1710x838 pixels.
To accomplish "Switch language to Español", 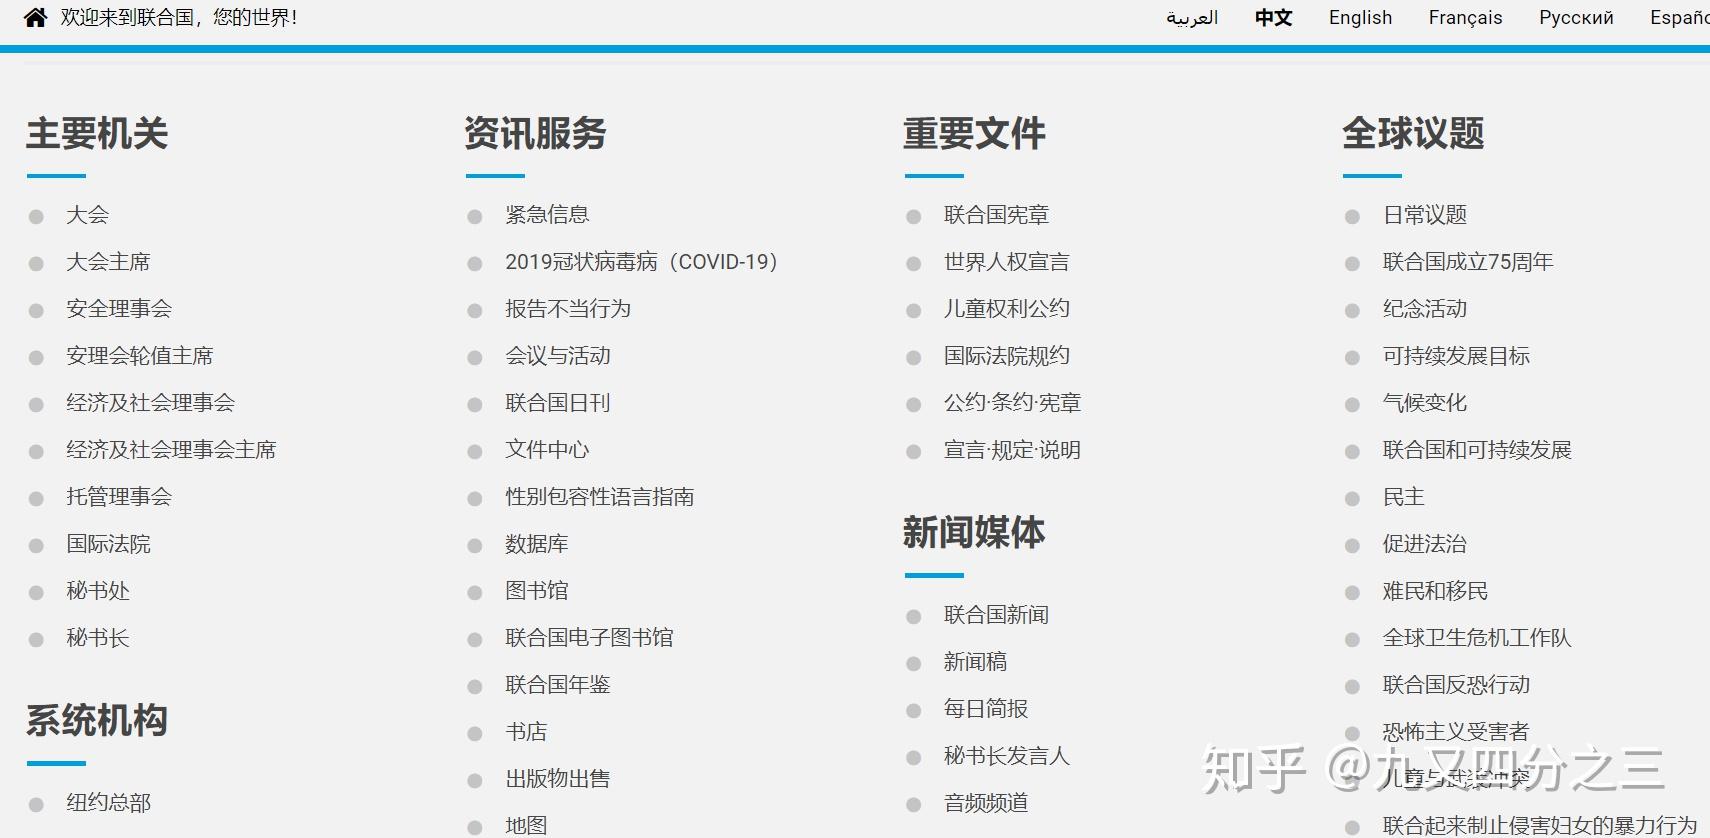I will coord(1680,18).
